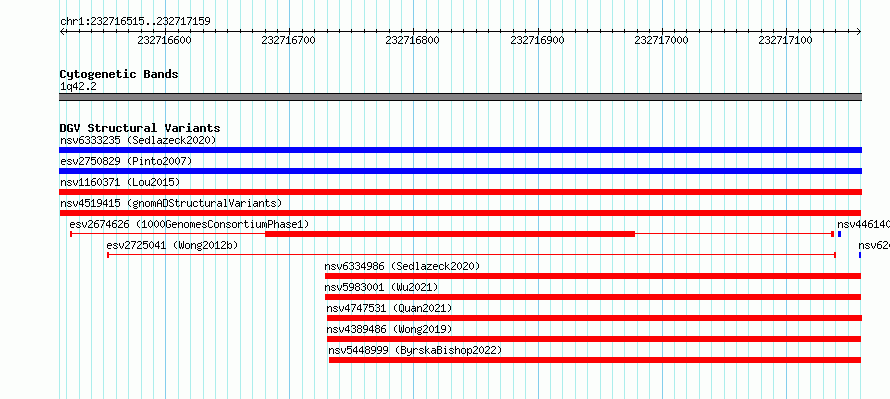Open nsv1160371 (Lou2015) label
The width and height of the screenshot is (890, 399).
[120, 183]
